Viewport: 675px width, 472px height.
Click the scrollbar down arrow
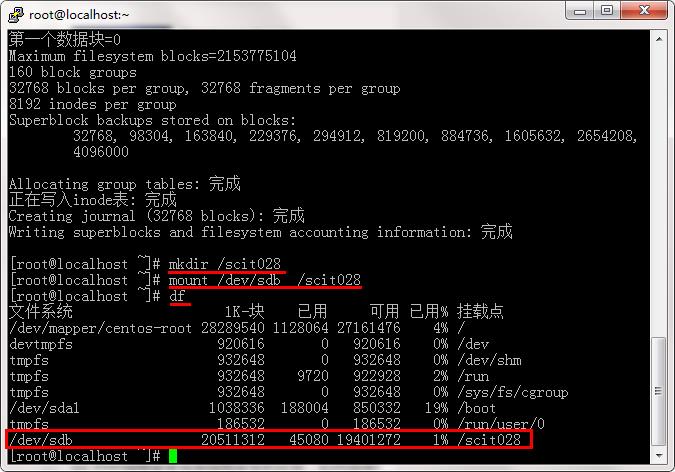[x=659, y=455]
